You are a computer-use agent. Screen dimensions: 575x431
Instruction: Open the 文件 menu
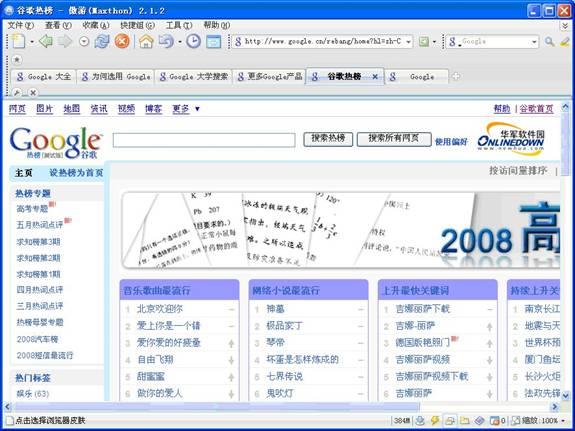click(21, 25)
